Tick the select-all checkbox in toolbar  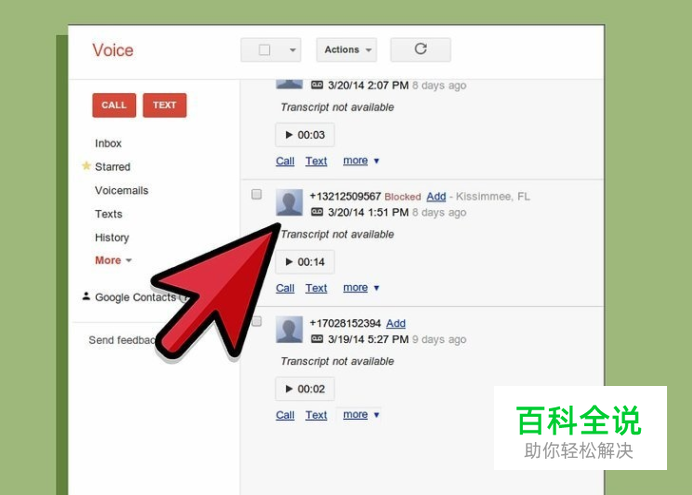pos(264,50)
